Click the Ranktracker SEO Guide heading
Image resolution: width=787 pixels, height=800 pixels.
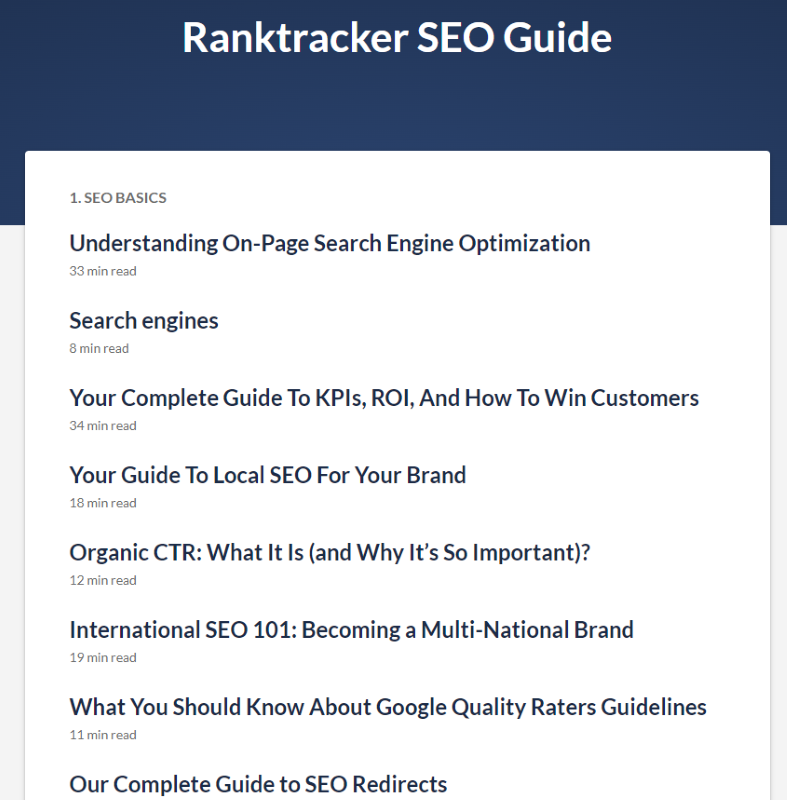tap(397, 37)
